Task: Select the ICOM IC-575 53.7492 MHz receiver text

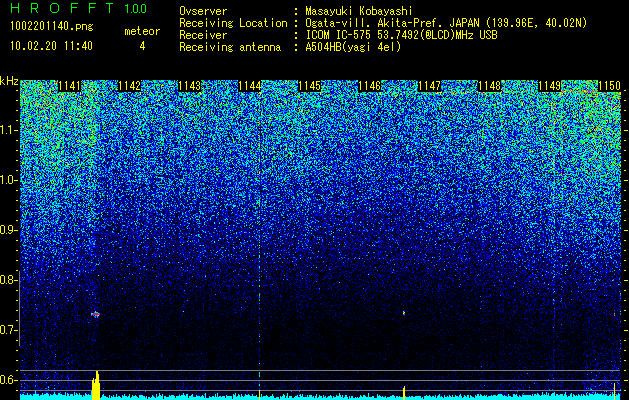Action: click(x=401, y=35)
